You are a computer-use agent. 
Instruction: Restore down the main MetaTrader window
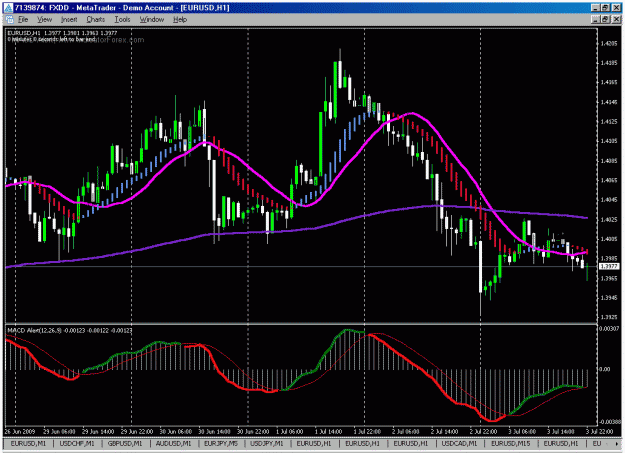pos(605,8)
